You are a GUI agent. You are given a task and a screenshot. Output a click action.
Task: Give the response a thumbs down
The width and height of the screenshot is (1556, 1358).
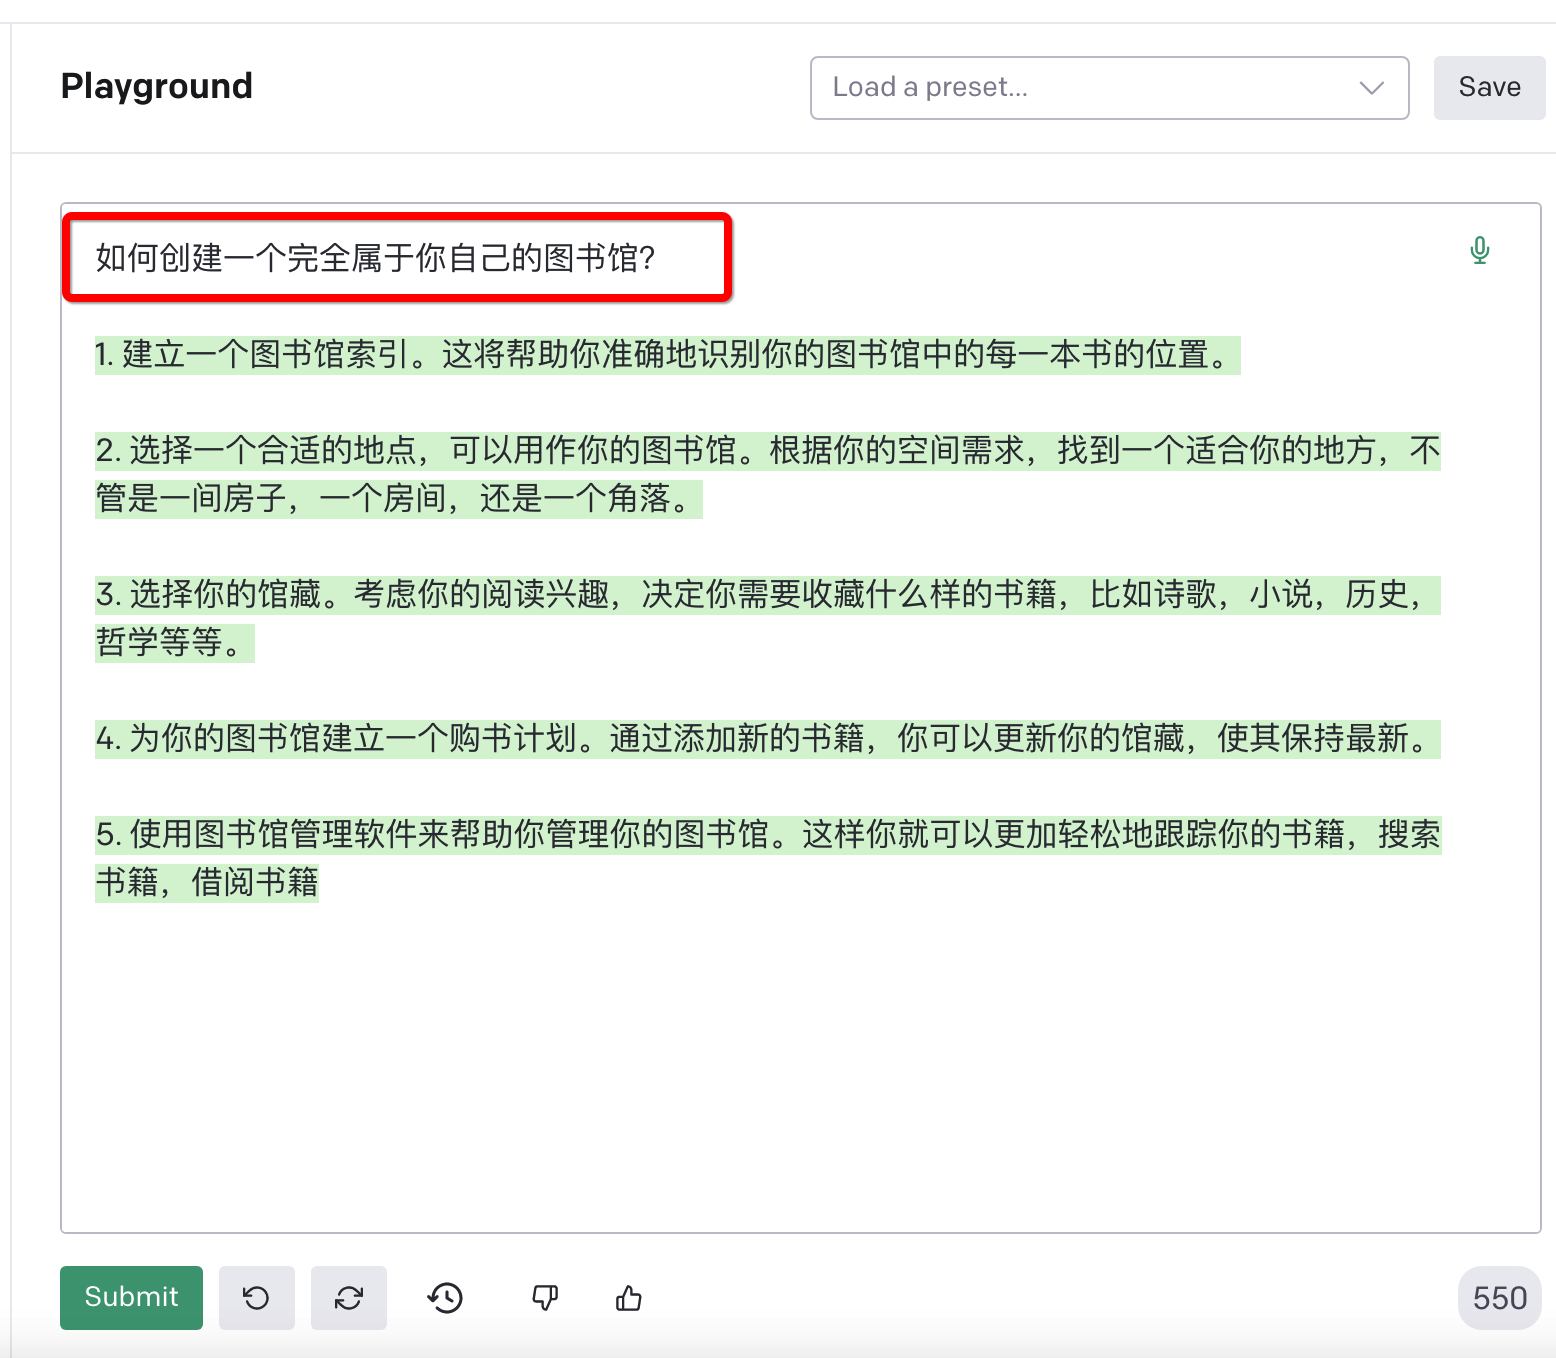tap(543, 1297)
